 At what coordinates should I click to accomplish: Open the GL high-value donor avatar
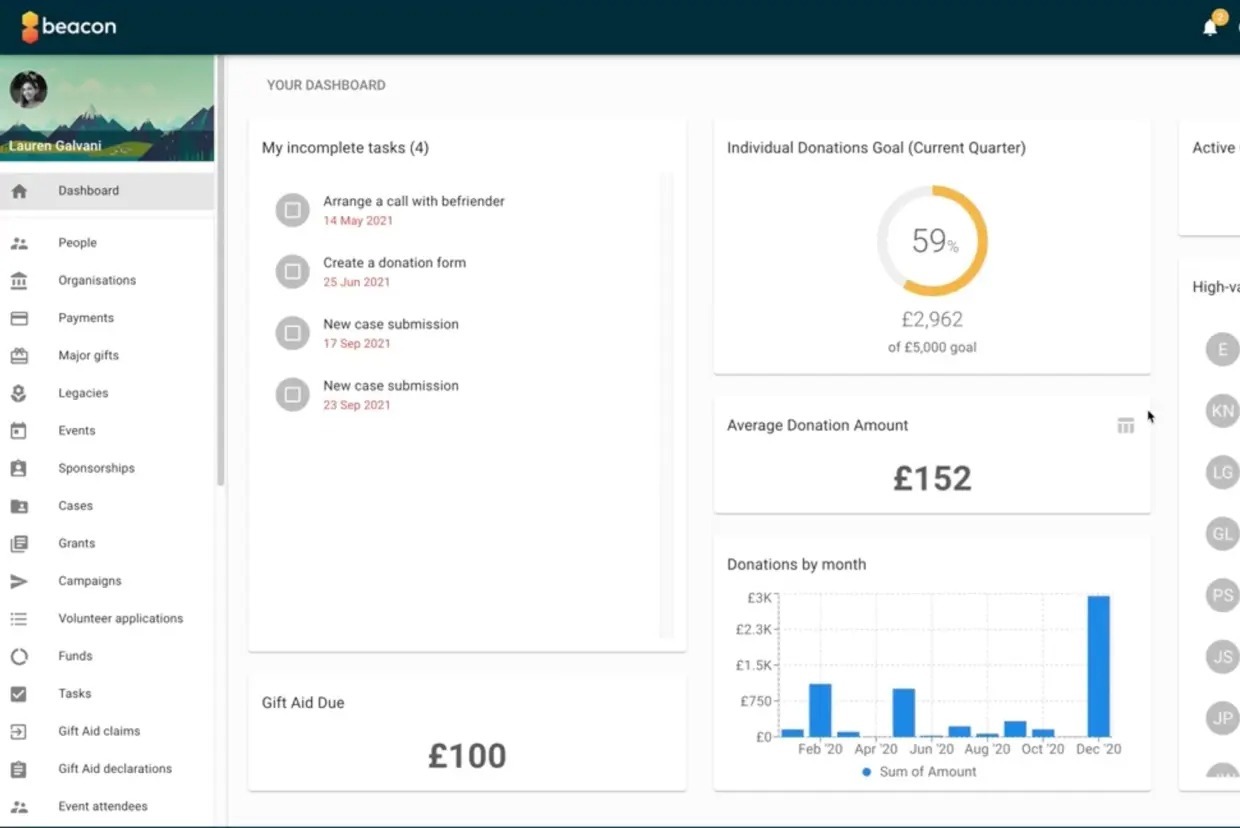coord(1222,534)
